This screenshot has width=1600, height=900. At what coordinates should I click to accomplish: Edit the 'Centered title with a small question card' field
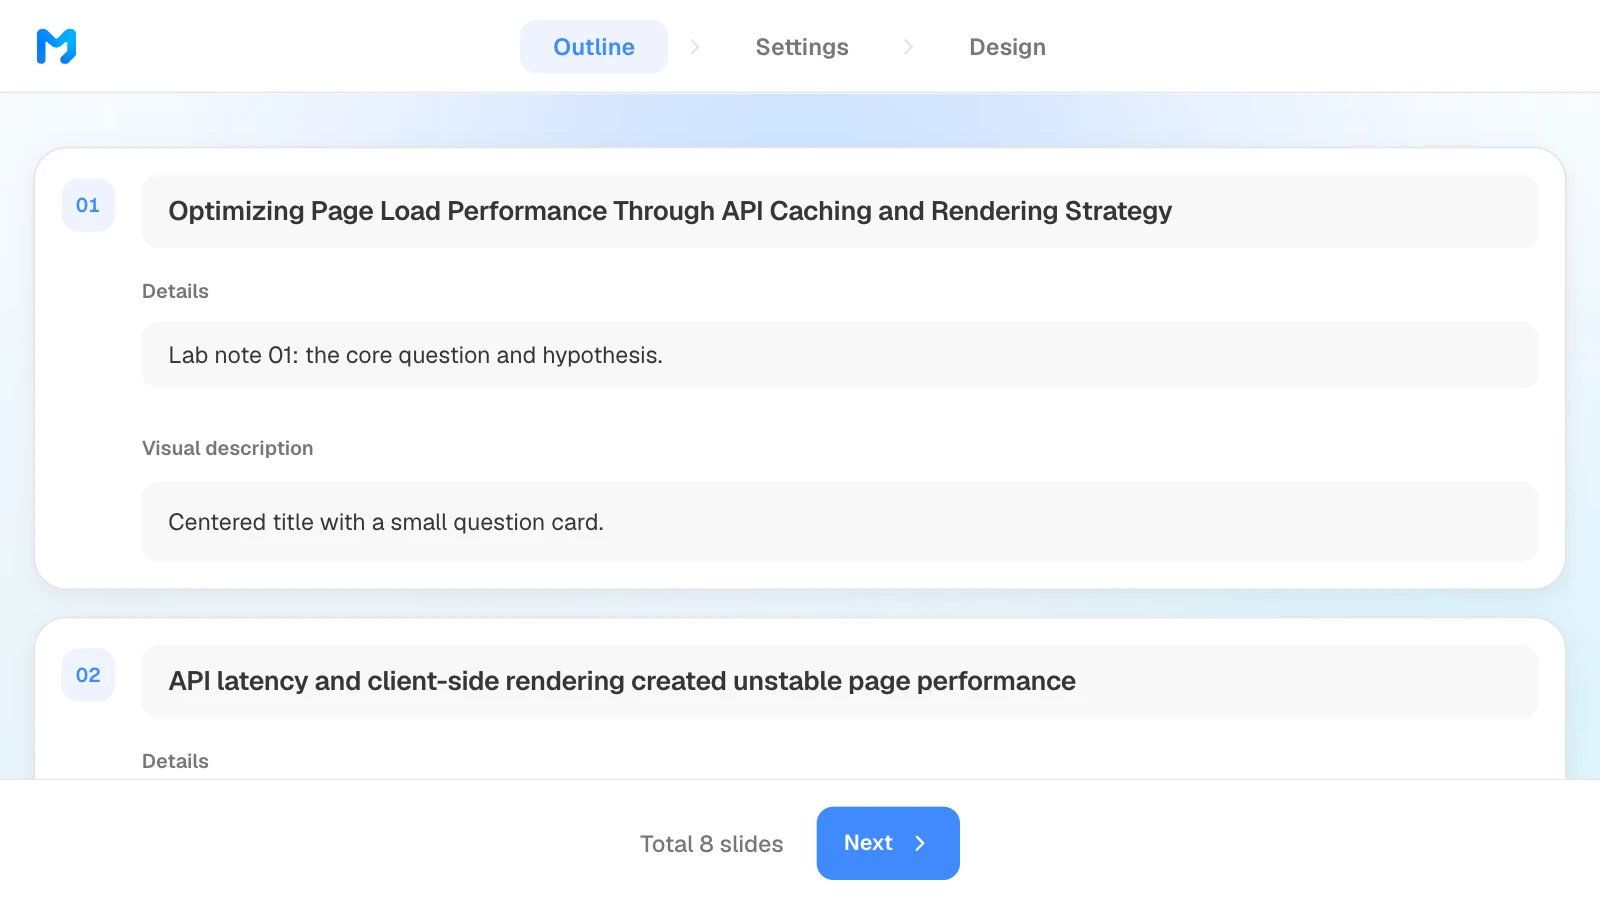[x=840, y=522]
